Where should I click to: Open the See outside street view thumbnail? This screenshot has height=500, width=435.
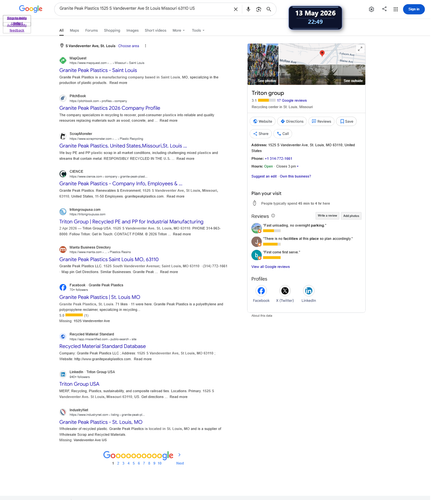pyautogui.click(x=322, y=75)
